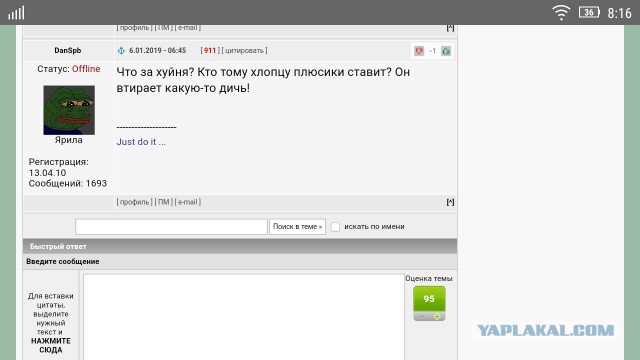
Task: Click the 'Поиск в теме »' button
Action: [298, 227]
